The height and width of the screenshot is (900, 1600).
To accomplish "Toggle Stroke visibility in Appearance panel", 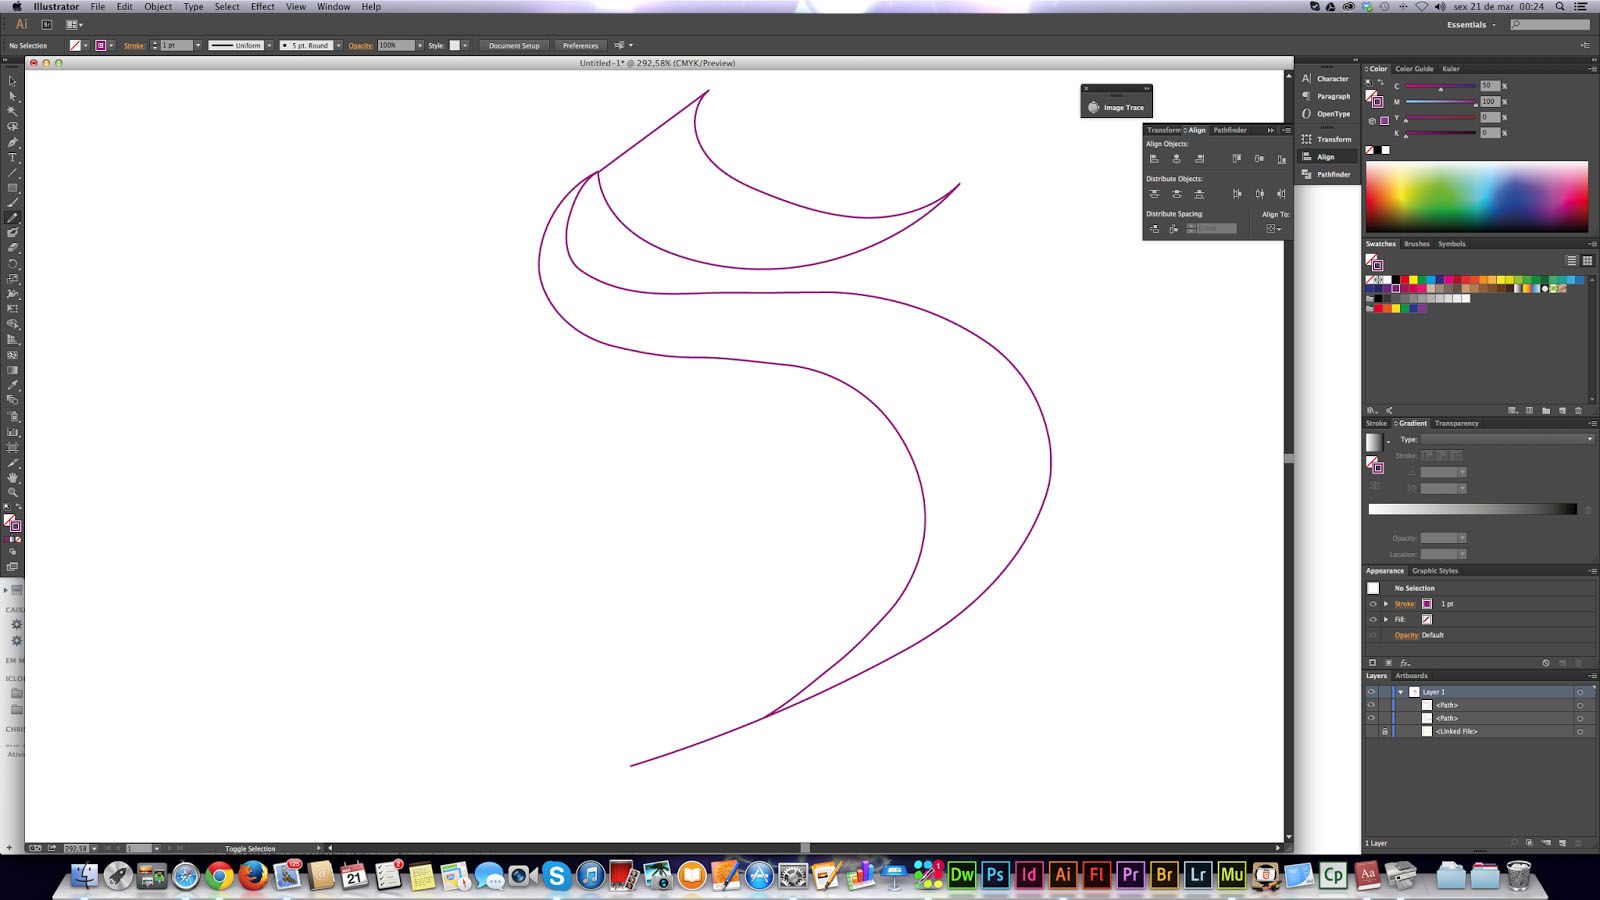I will click(1372, 604).
